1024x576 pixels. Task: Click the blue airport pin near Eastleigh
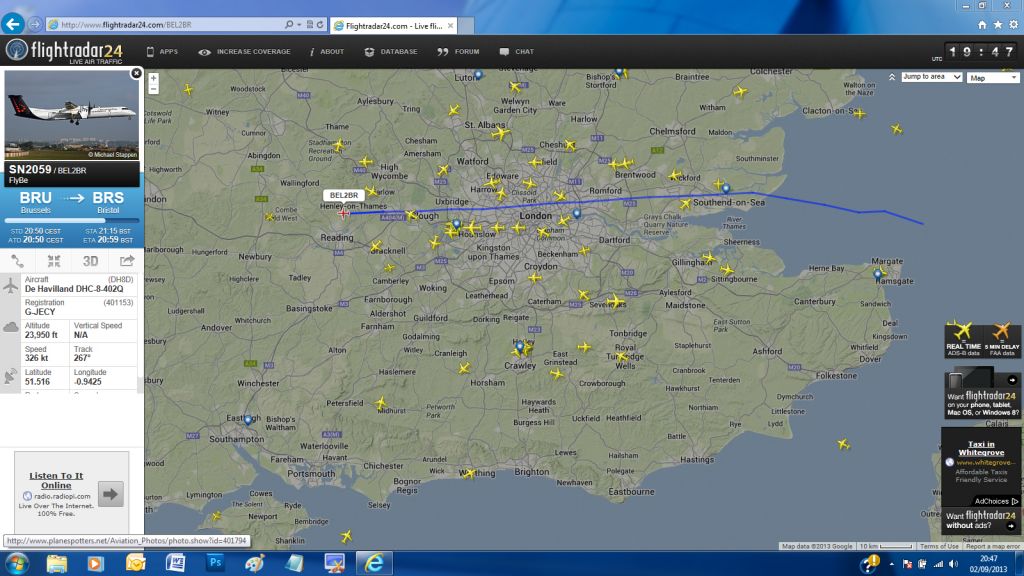(248, 420)
